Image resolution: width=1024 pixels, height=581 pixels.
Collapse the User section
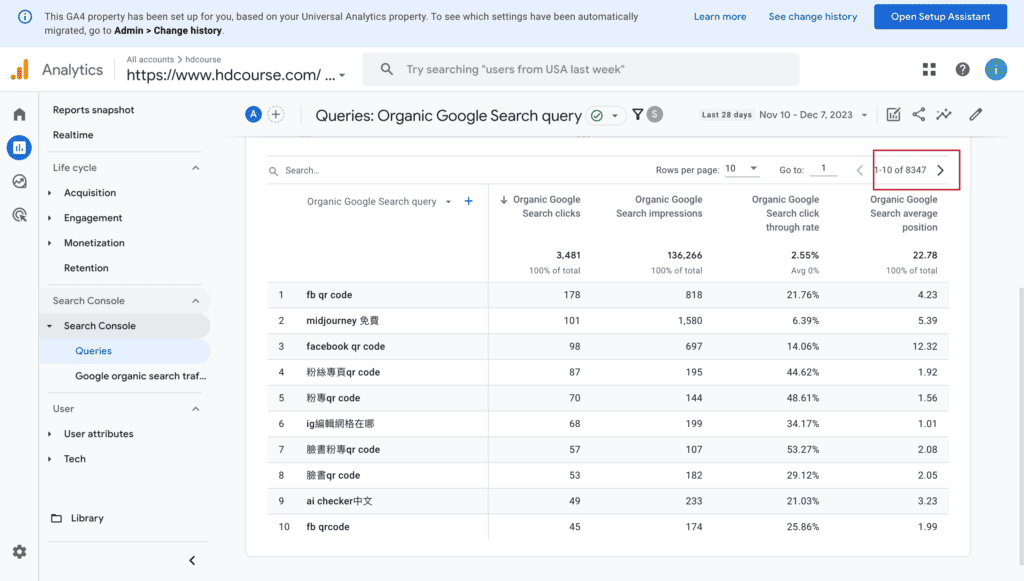[195, 409]
